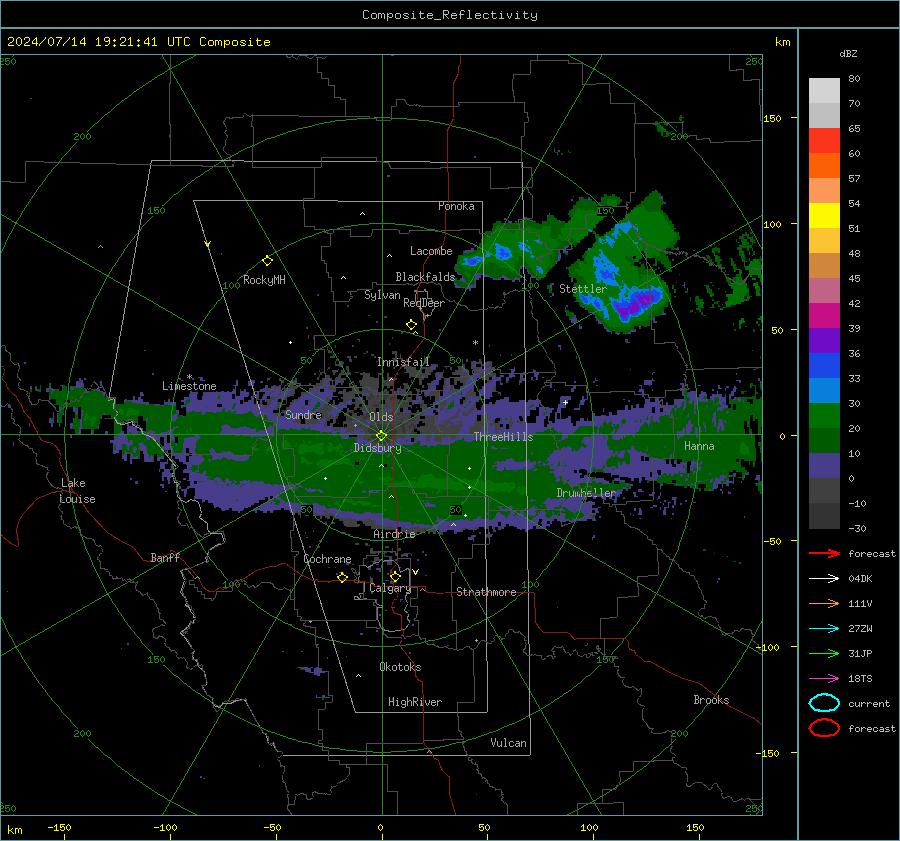
Task: Click the Banff label
Action: 165,557
